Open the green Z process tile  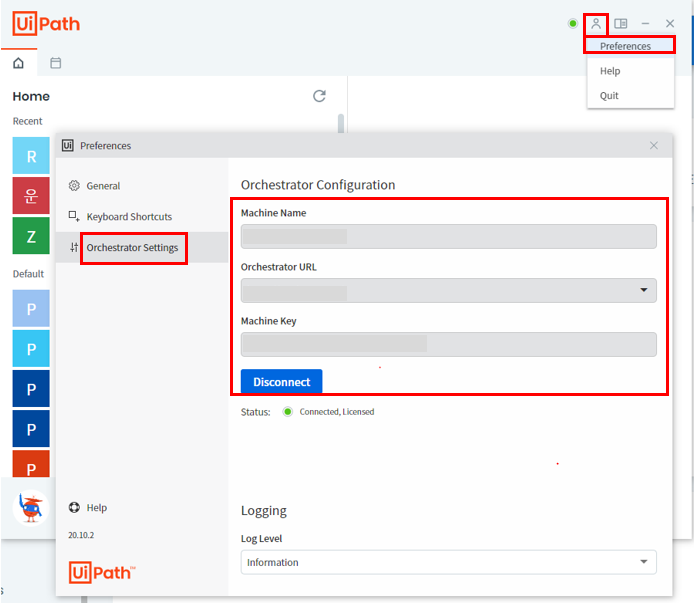tap(31, 236)
